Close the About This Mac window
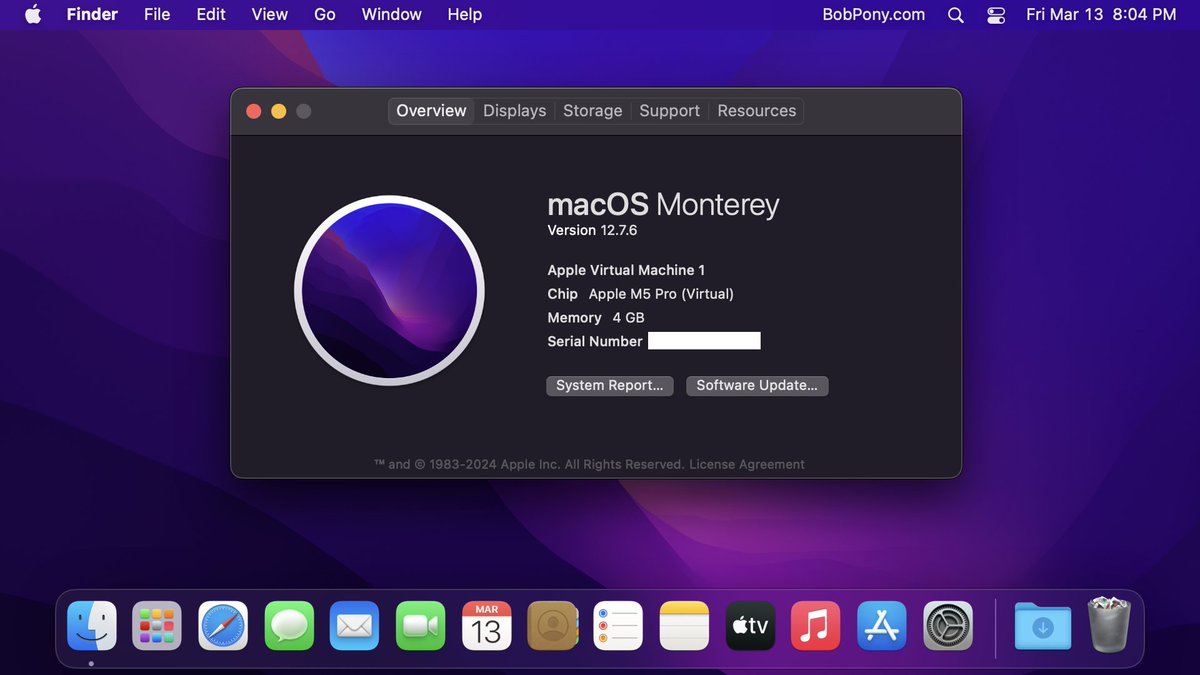 click(x=254, y=111)
